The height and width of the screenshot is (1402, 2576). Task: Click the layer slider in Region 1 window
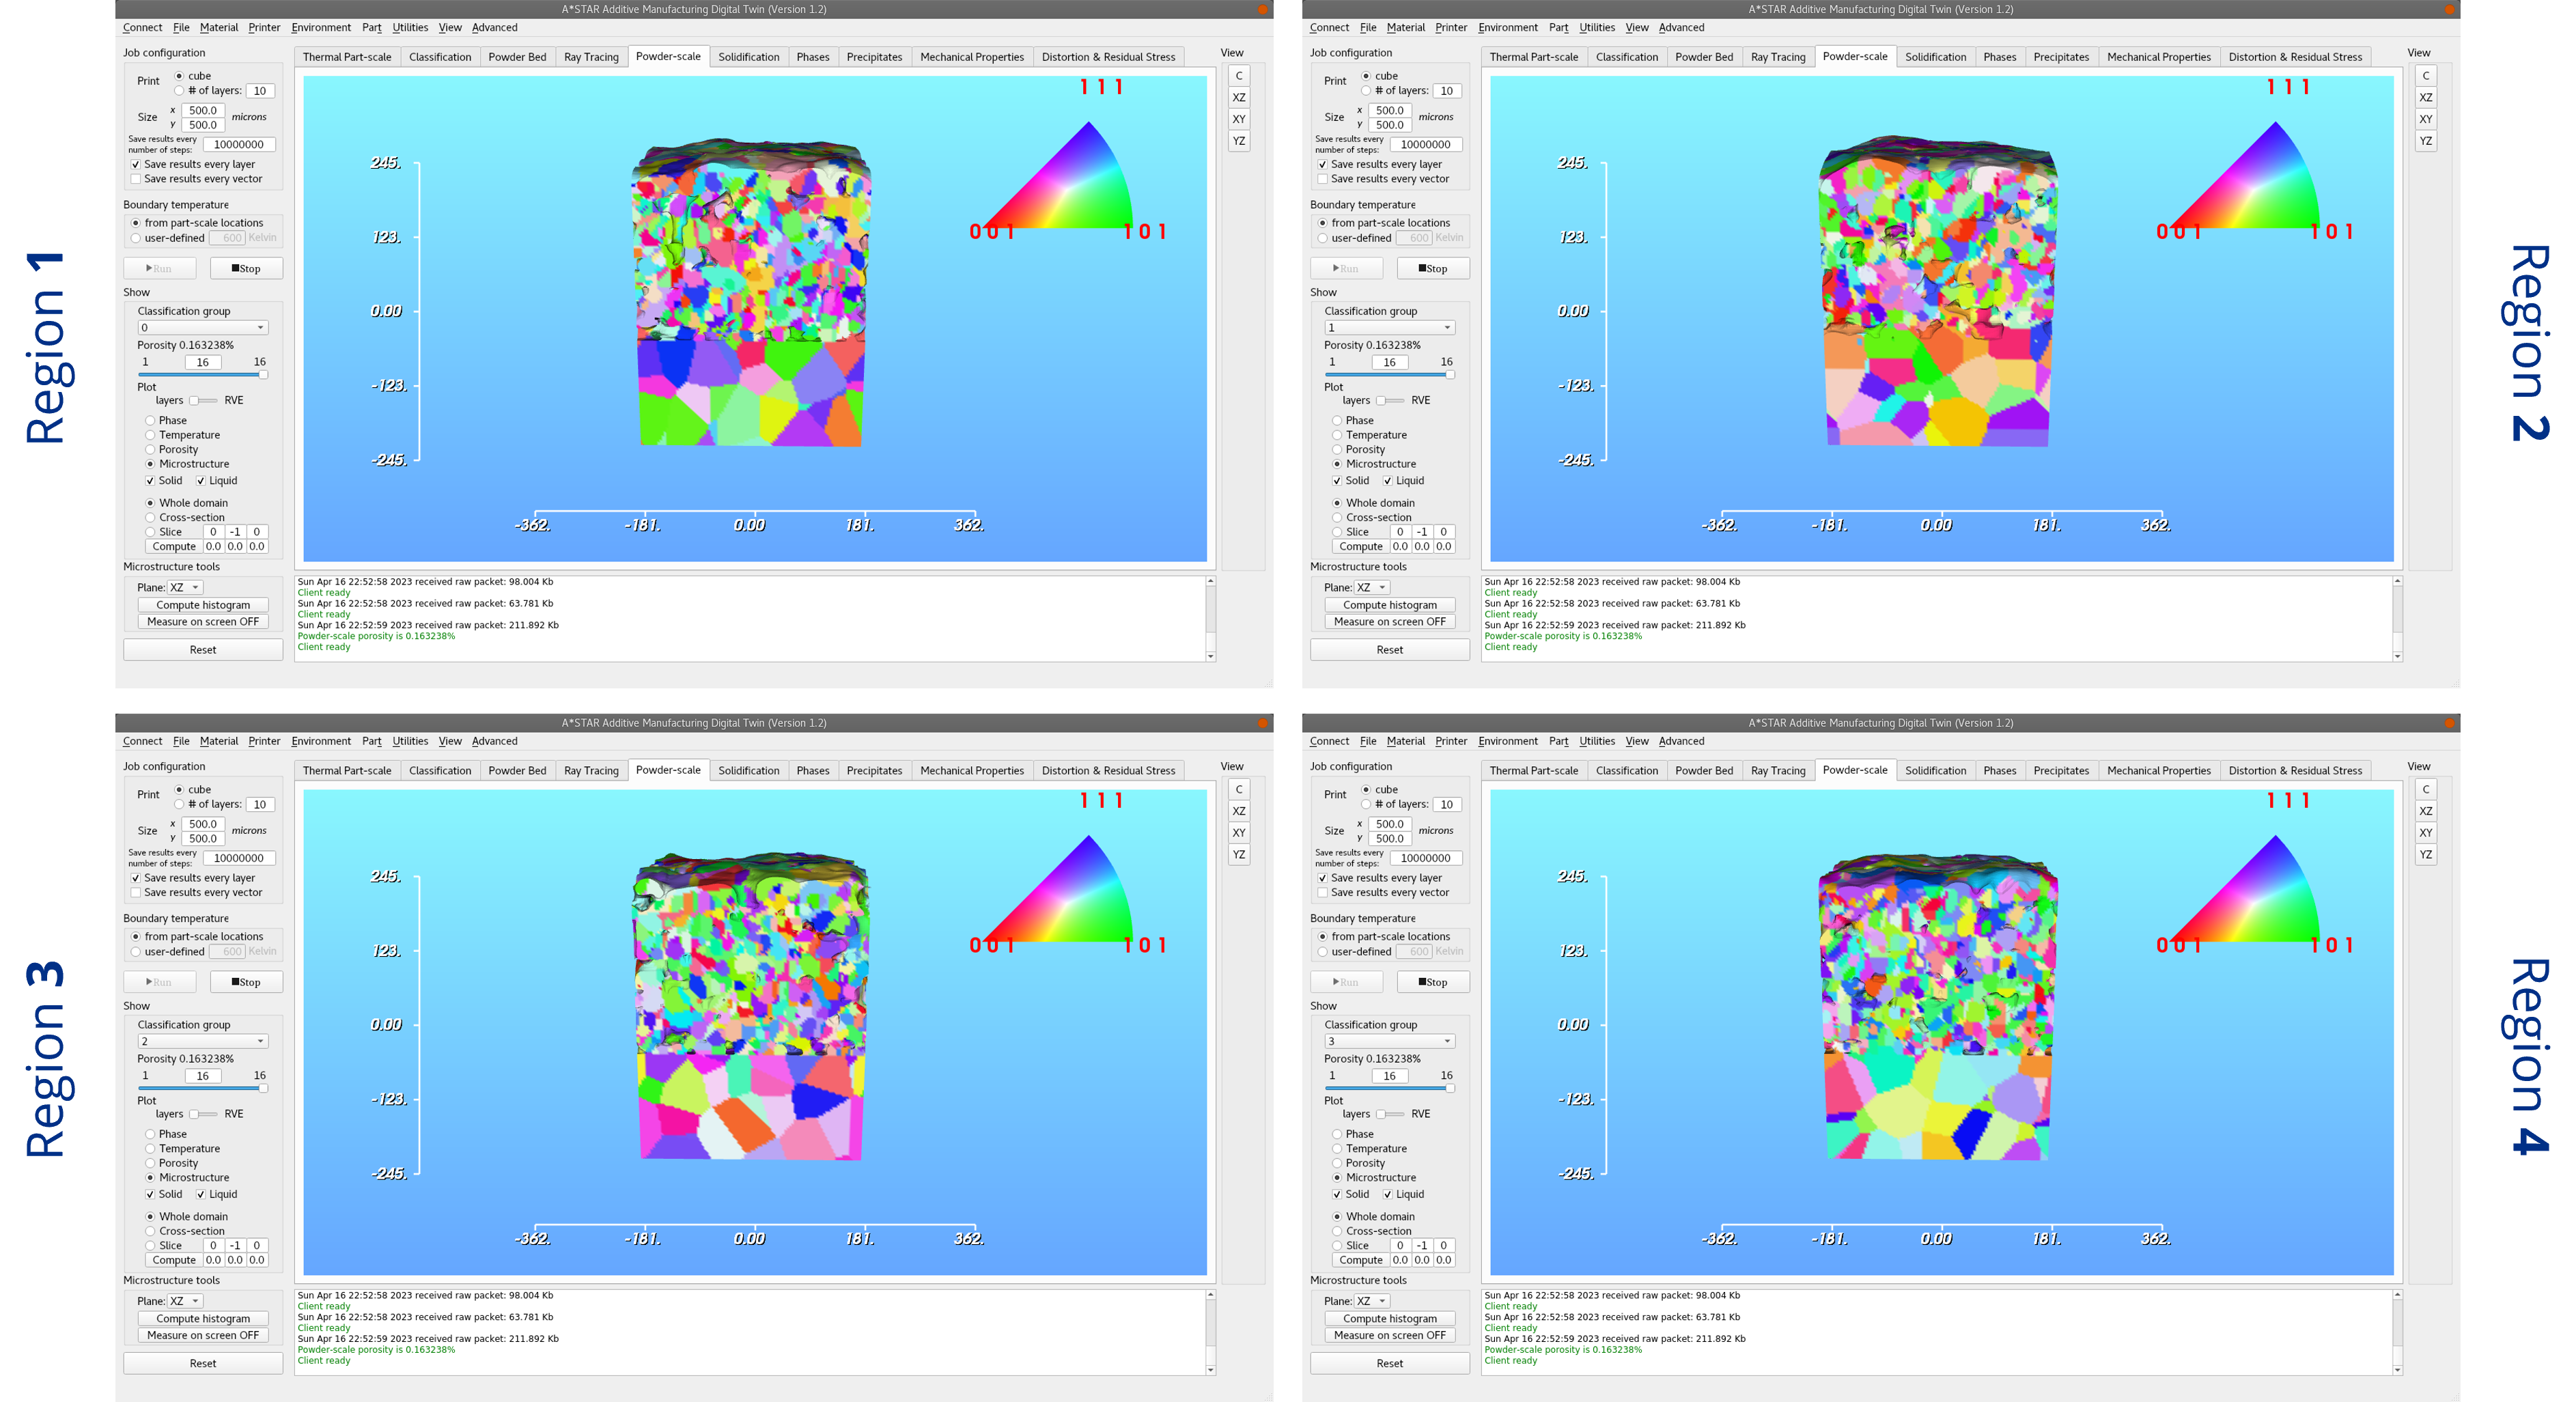point(203,375)
